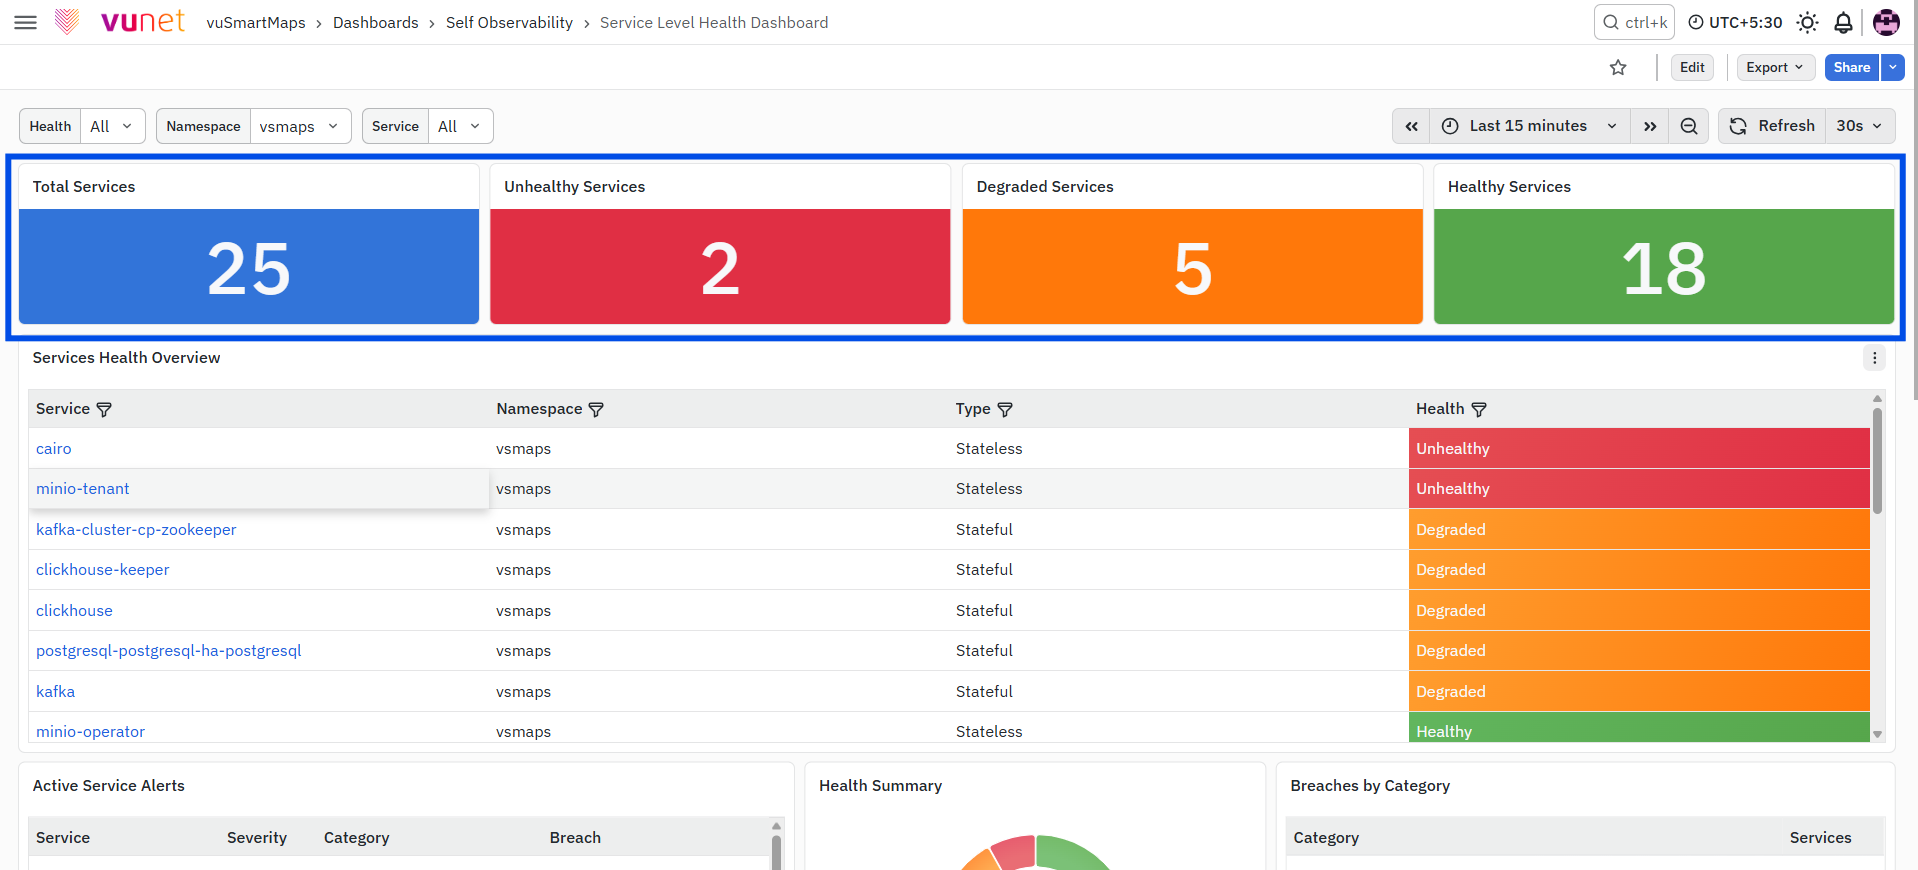Open the minio-tenant service link

(83, 489)
